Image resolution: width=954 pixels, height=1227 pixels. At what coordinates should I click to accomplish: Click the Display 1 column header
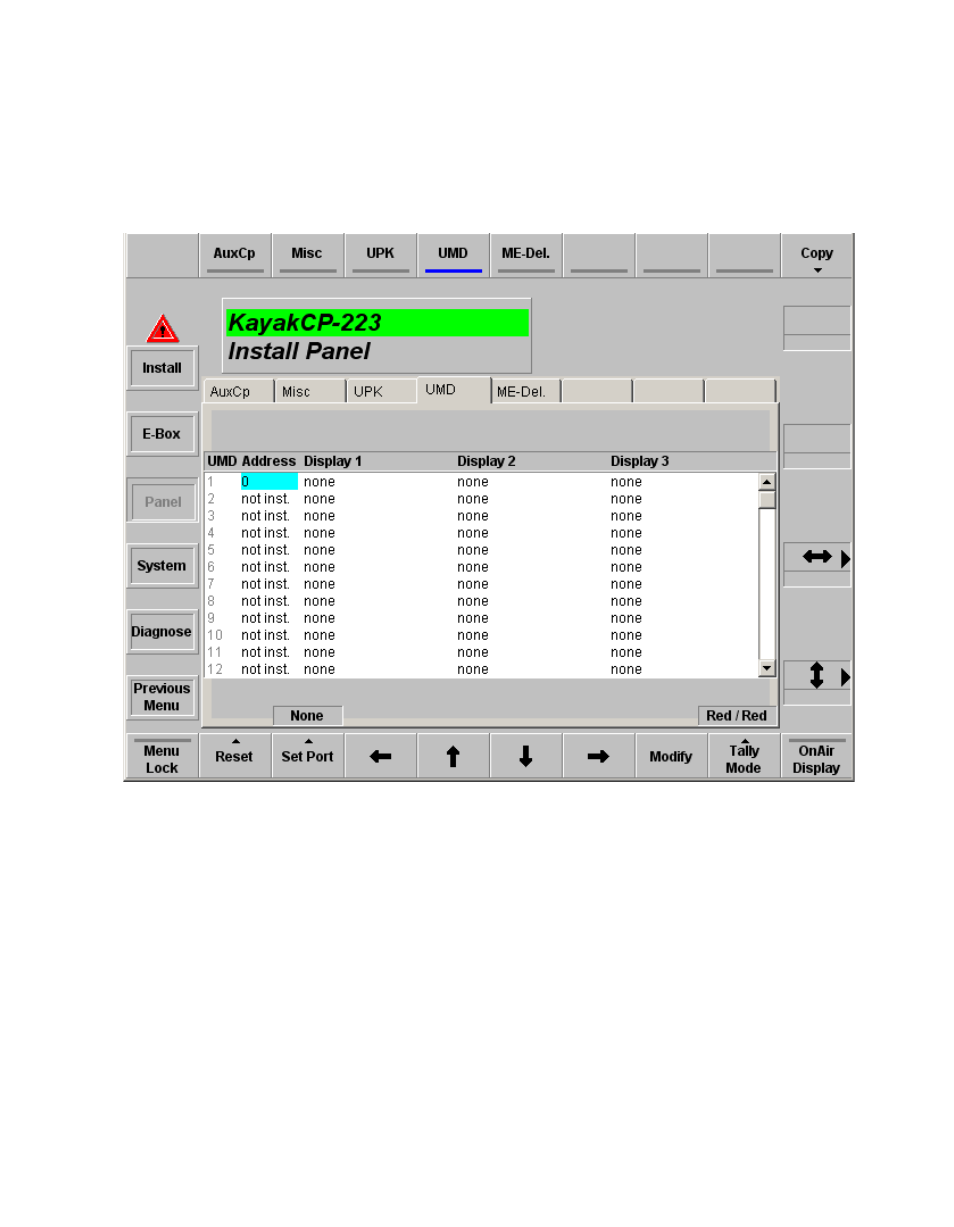pos(333,462)
